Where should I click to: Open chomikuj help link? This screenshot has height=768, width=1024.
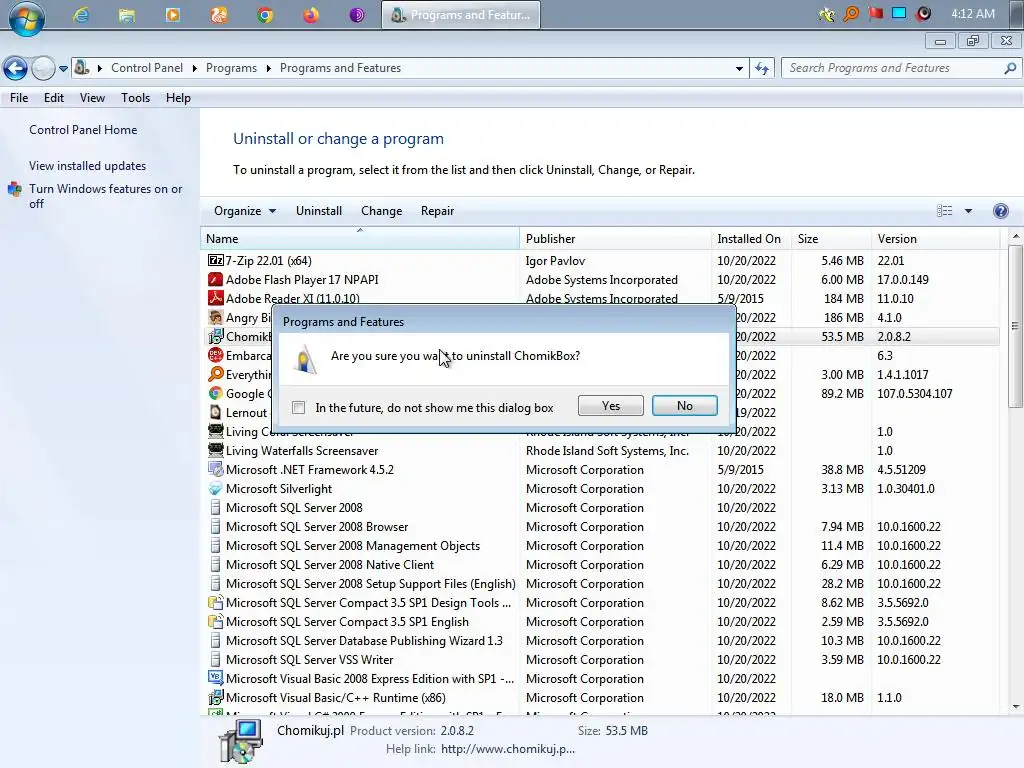[x=508, y=749]
